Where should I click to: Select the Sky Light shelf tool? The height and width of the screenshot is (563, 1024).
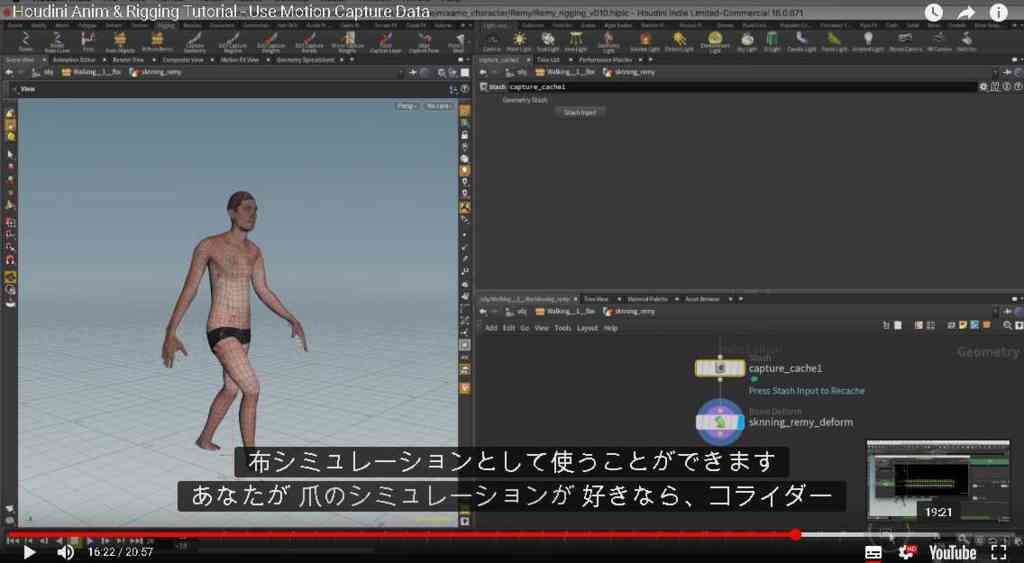tap(747, 42)
